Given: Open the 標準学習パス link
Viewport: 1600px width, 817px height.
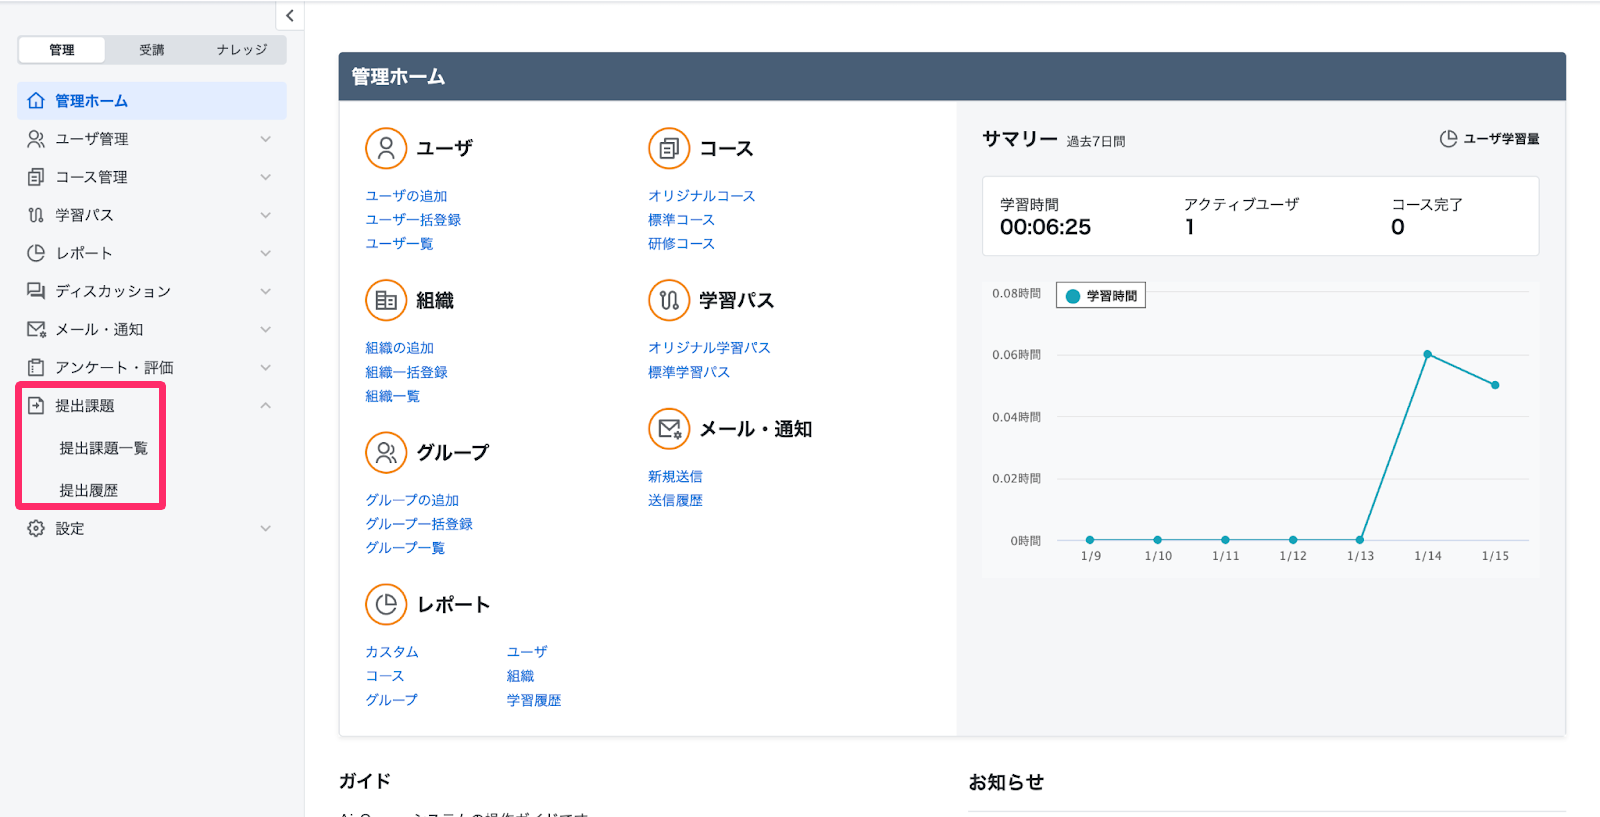Looking at the screenshot, I should 689,372.
